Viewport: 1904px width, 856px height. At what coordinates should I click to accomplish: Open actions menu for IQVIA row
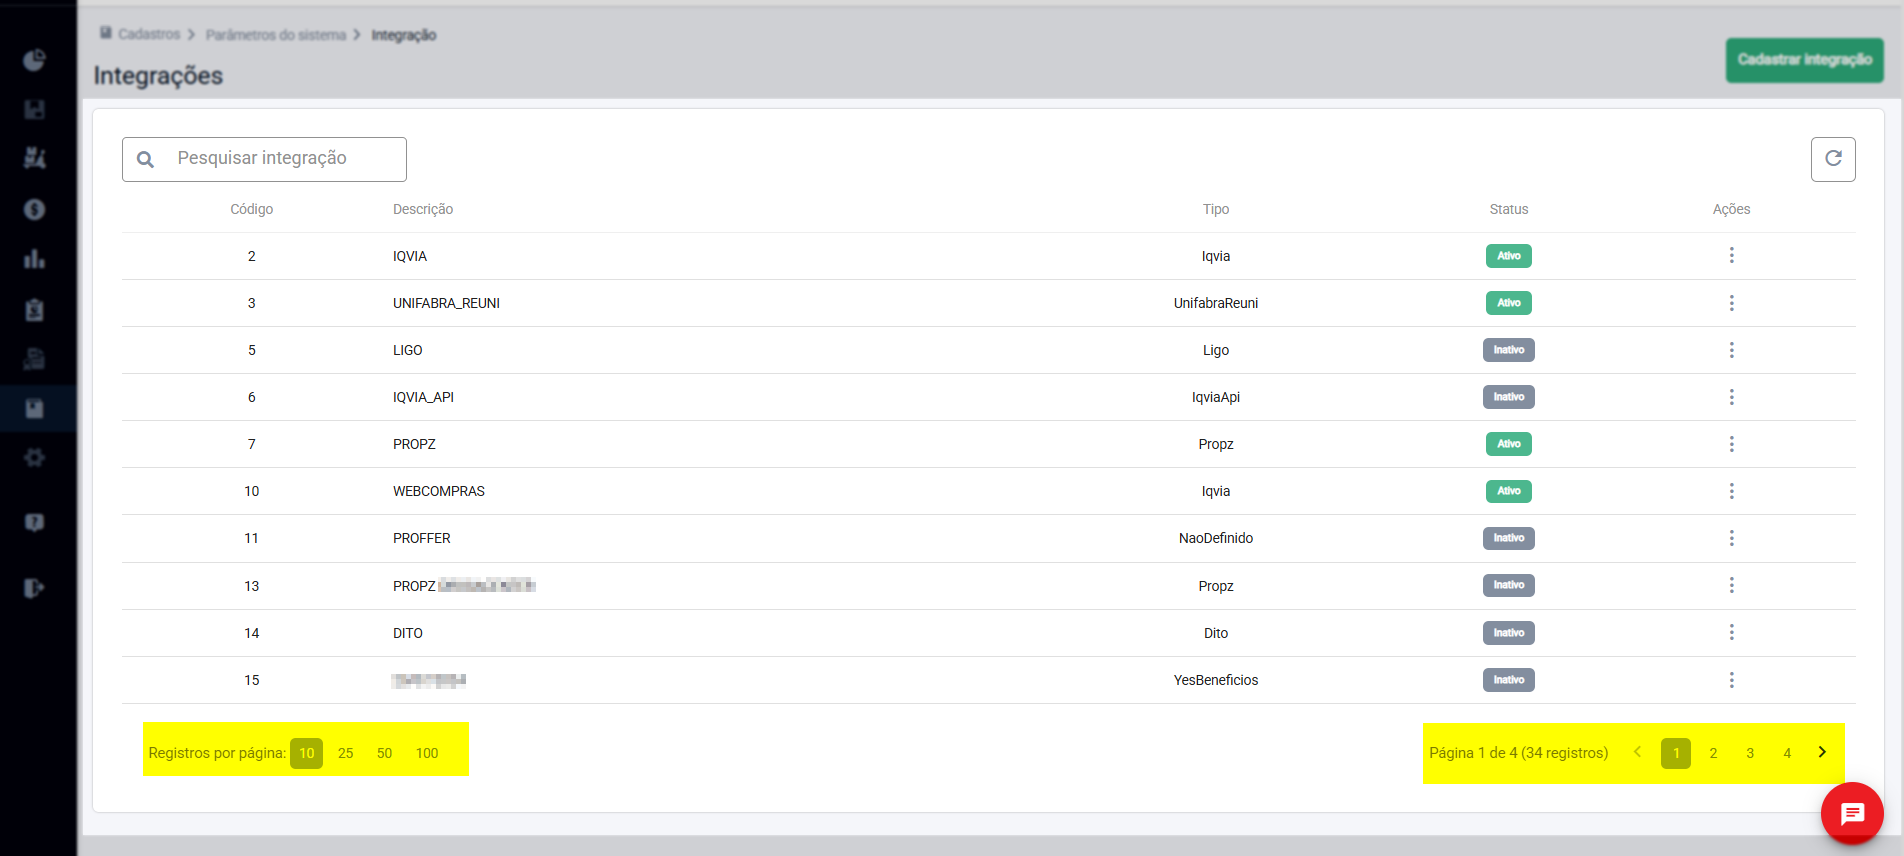[x=1731, y=256]
